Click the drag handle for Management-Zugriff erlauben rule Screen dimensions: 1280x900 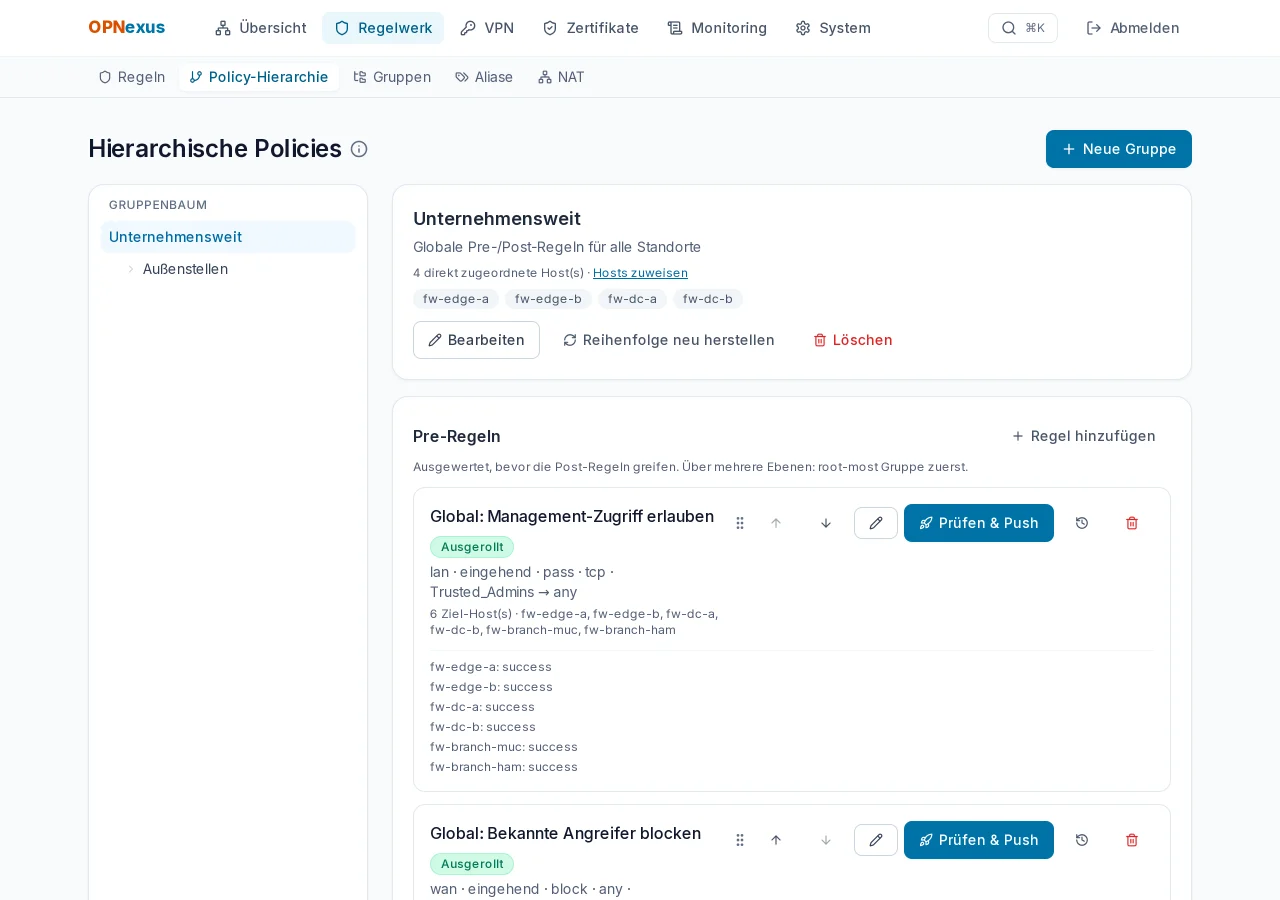pos(740,523)
